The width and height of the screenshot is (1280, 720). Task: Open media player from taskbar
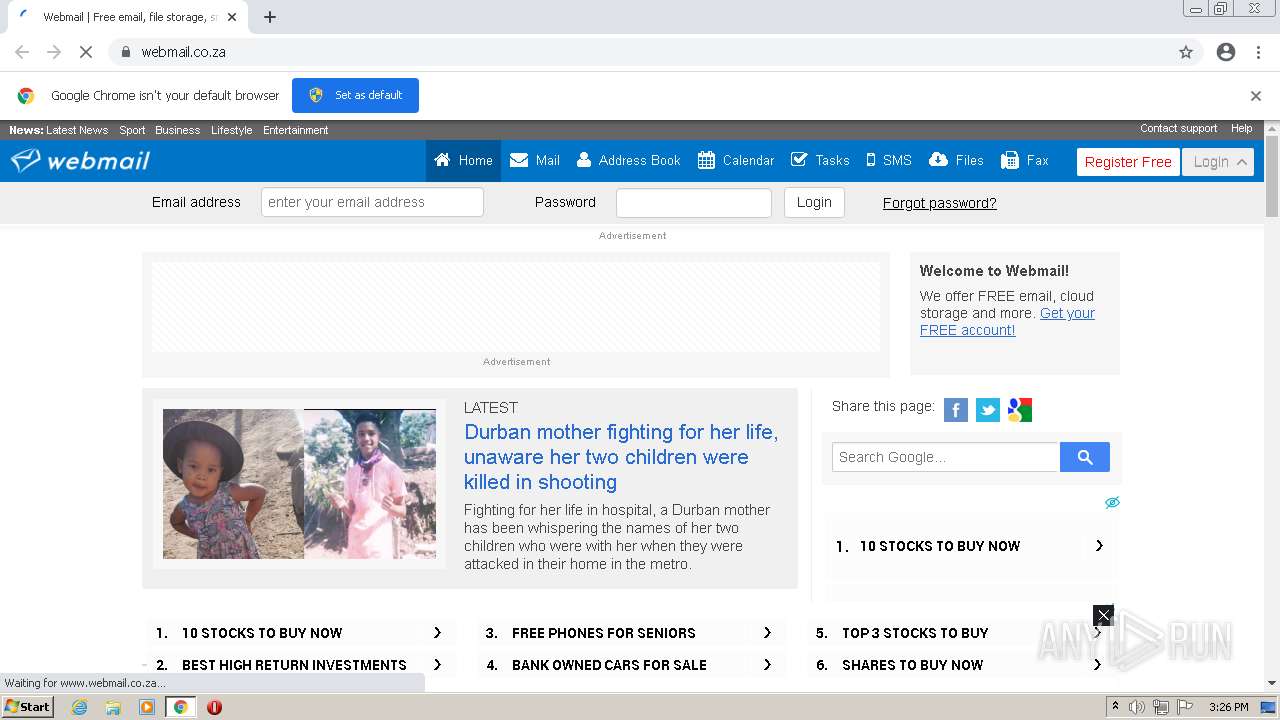tap(147, 707)
